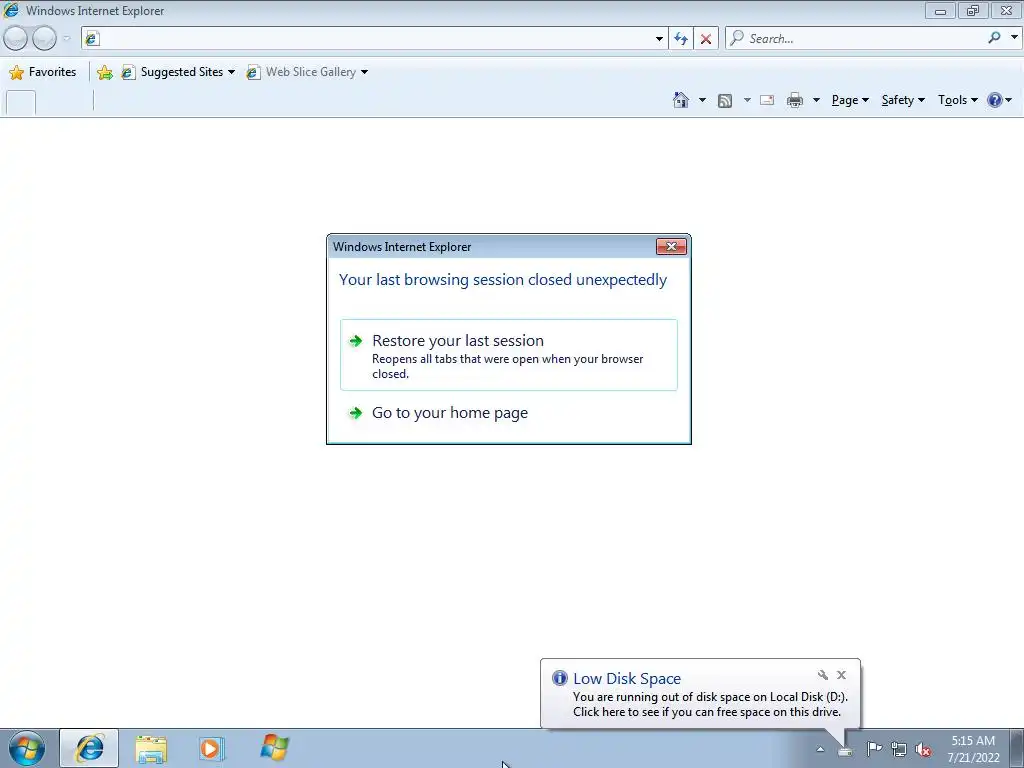Minimize the Internet Explorer window
The width and height of the screenshot is (1024, 768).
(940, 10)
